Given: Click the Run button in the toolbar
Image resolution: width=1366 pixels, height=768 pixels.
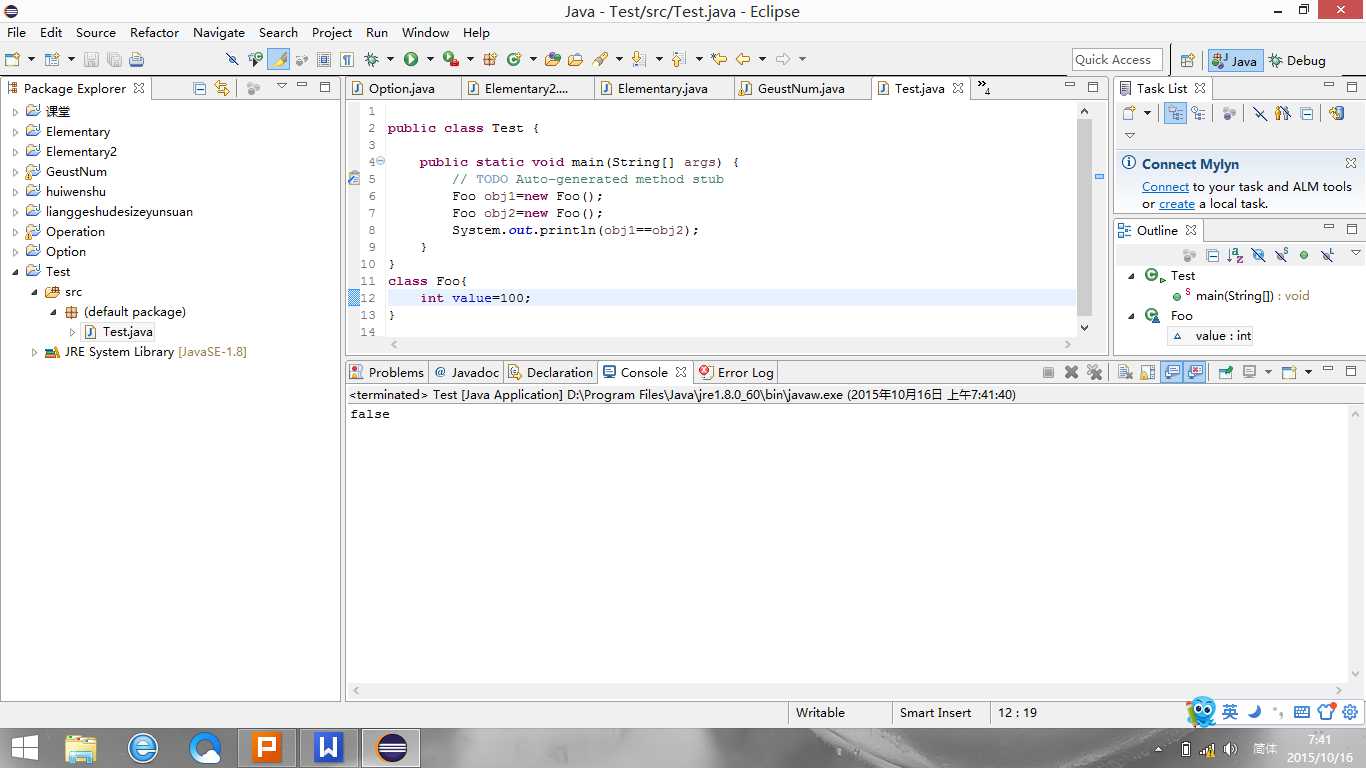Looking at the screenshot, I should click(x=411, y=59).
